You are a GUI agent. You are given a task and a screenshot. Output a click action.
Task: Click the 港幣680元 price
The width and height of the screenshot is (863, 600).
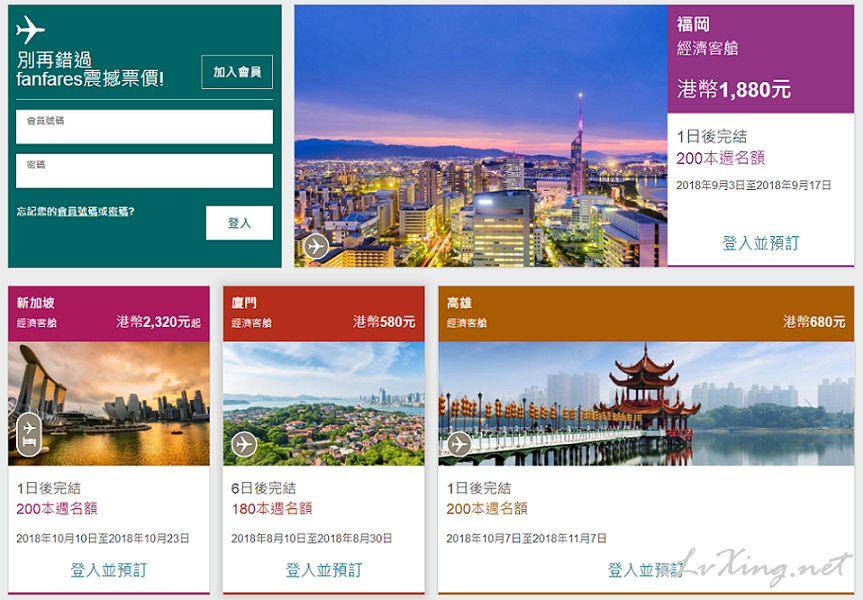[x=814, y=322]
